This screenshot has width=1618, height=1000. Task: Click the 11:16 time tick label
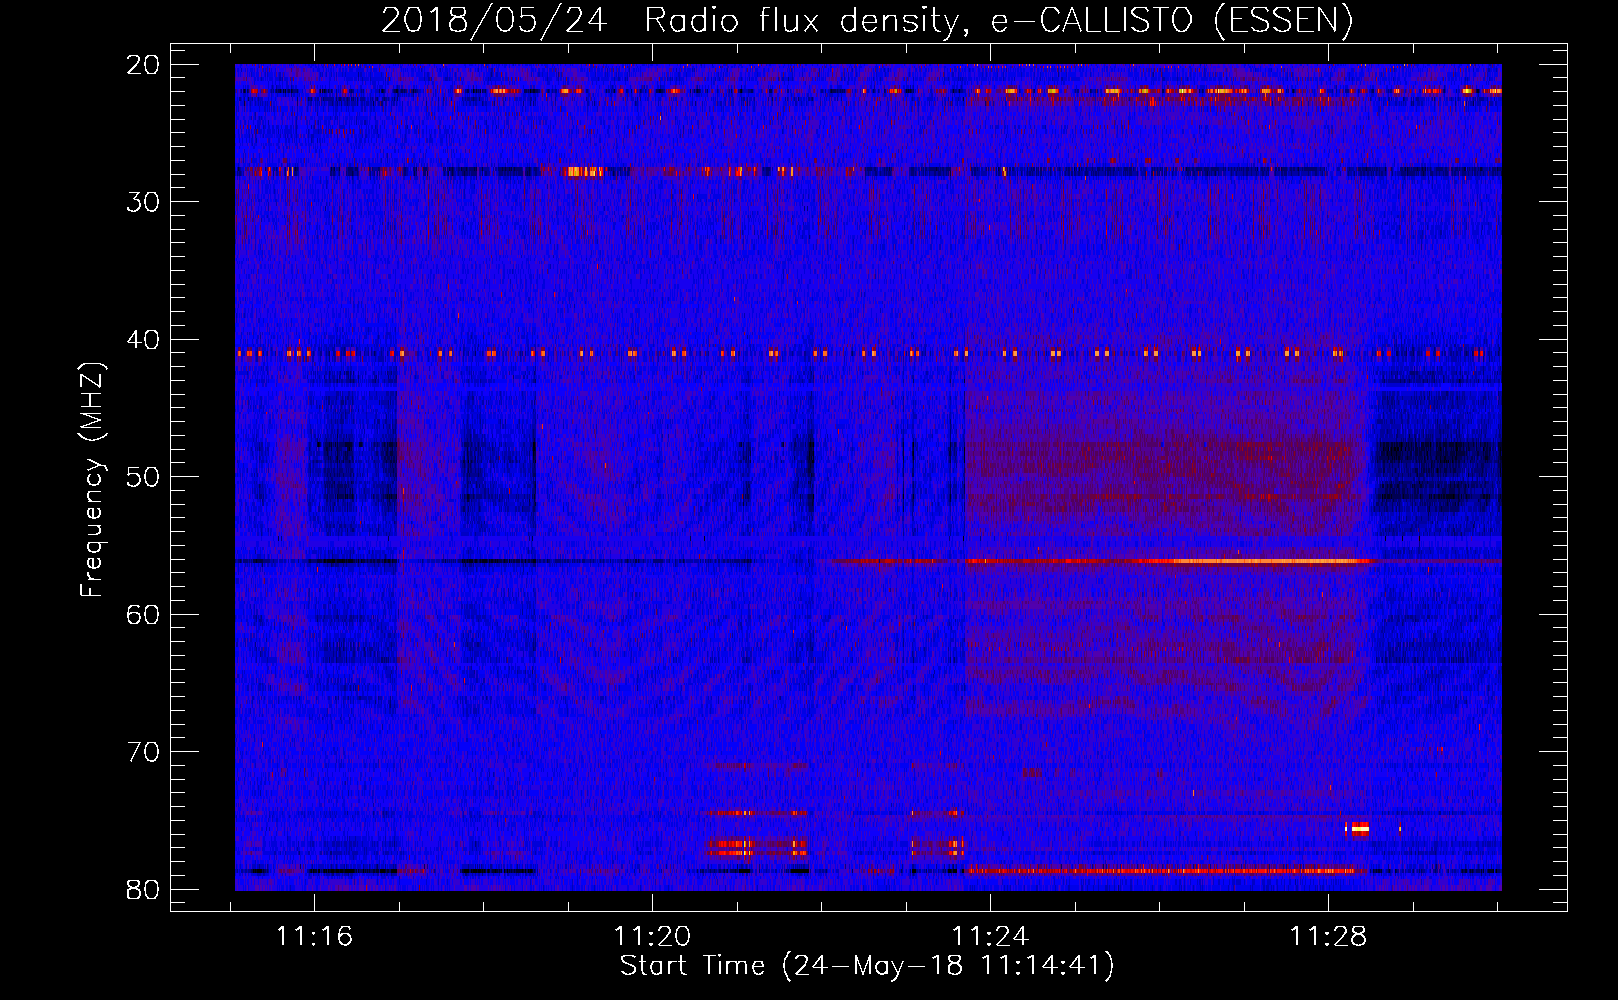314,937
